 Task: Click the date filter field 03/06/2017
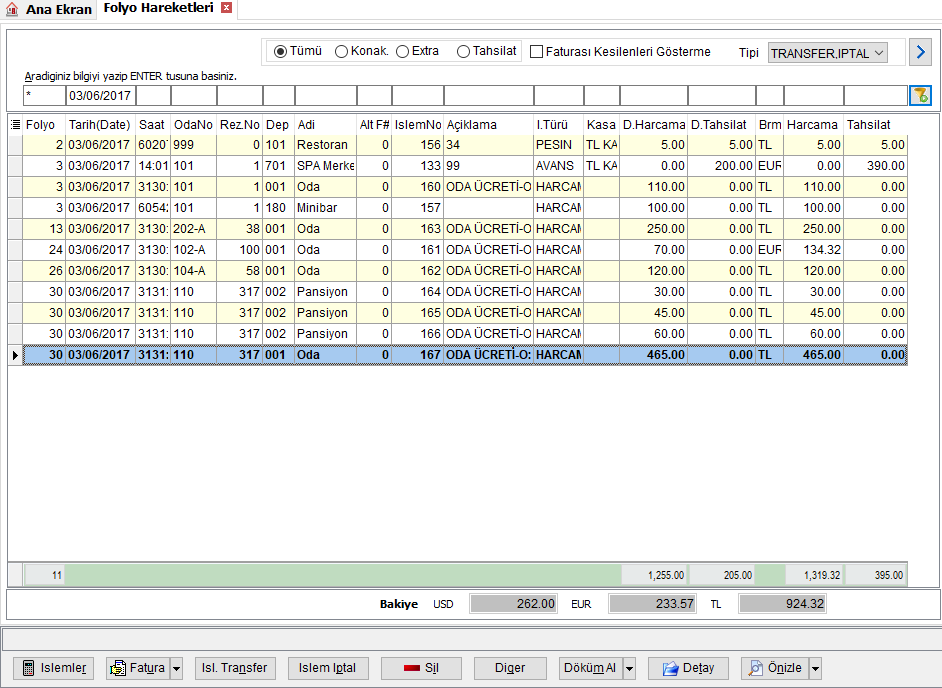click(100, 96)
